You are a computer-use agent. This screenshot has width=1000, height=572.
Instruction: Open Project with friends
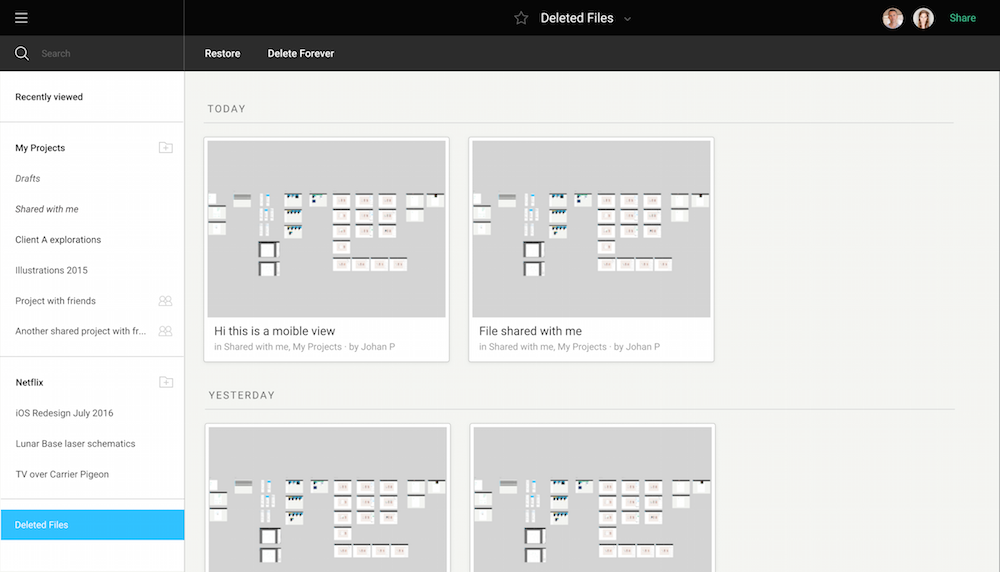coord(55,301)
